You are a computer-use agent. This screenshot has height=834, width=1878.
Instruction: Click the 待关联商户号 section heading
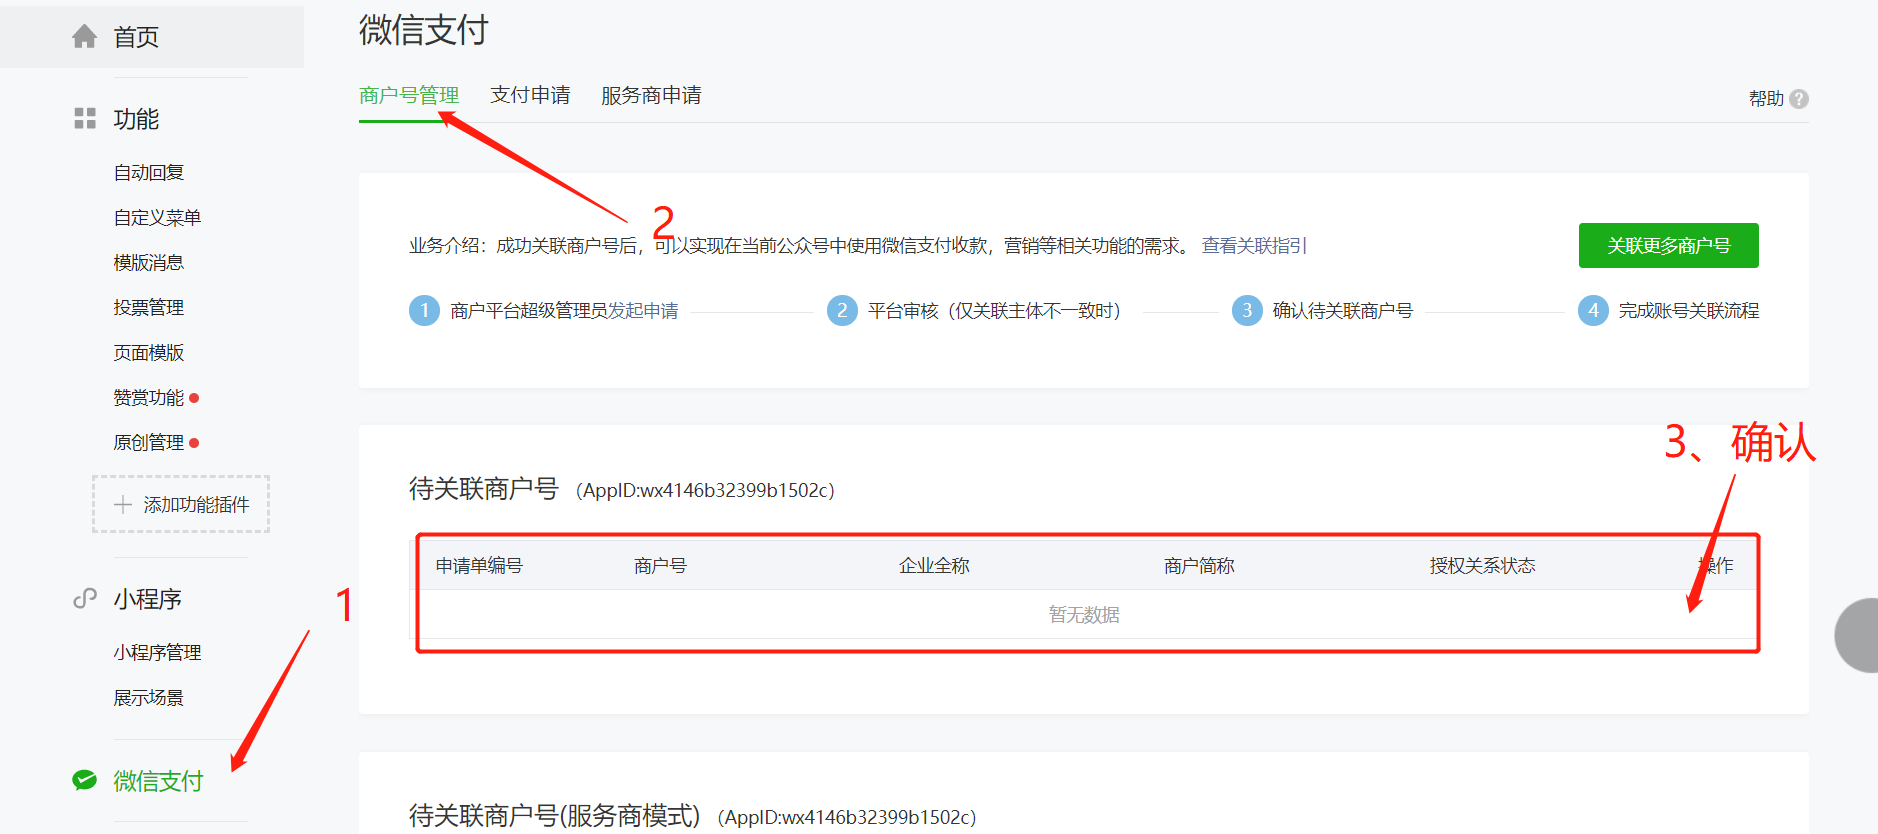point(483,489)
